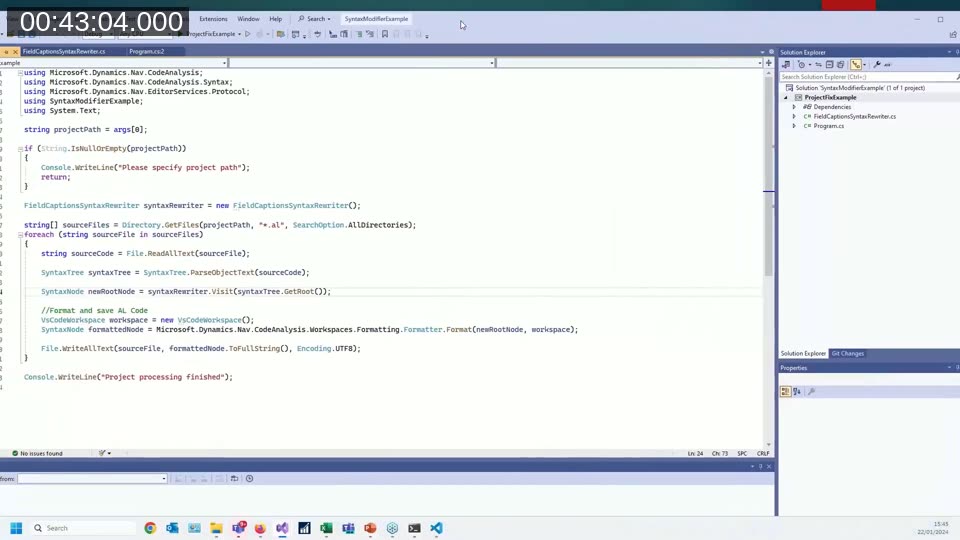Collapse the ProjectFixExample project node
Screen dimensions: 960x540
(786, 97)
